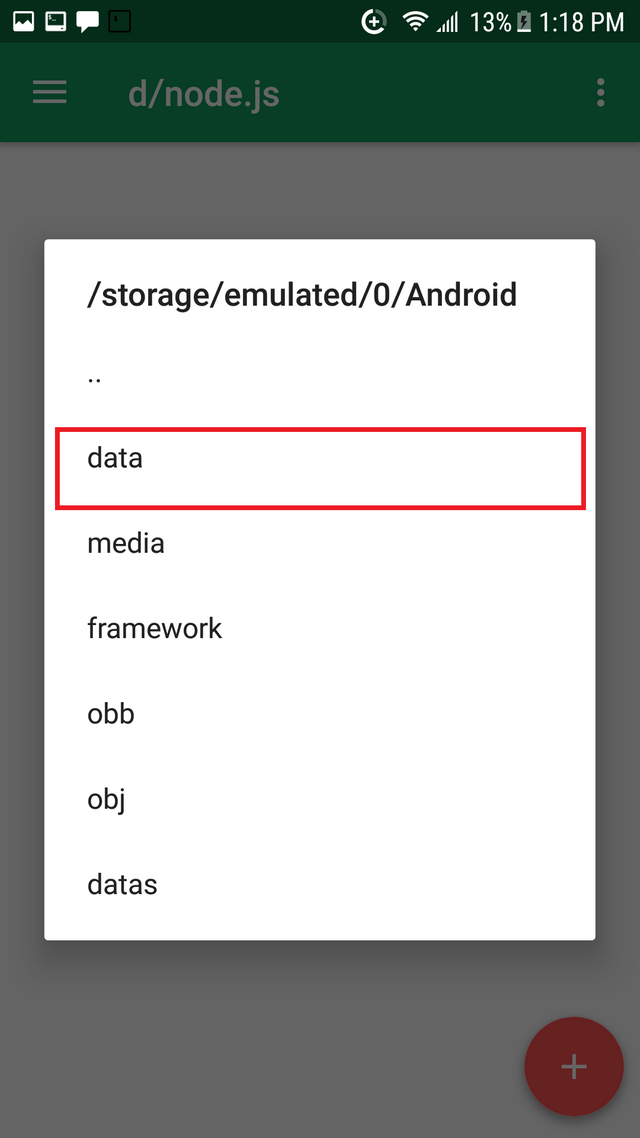
Task: Open the obj folder
Action: pyautogui.click(x=319, y=800)
